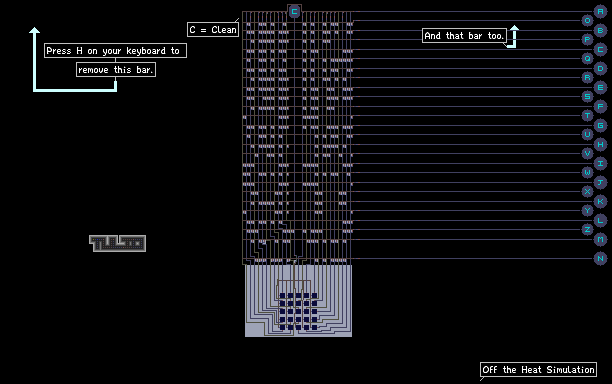Click the round letter Z button
The height and width of the screenshot is (384, 612).
[587, 229]
